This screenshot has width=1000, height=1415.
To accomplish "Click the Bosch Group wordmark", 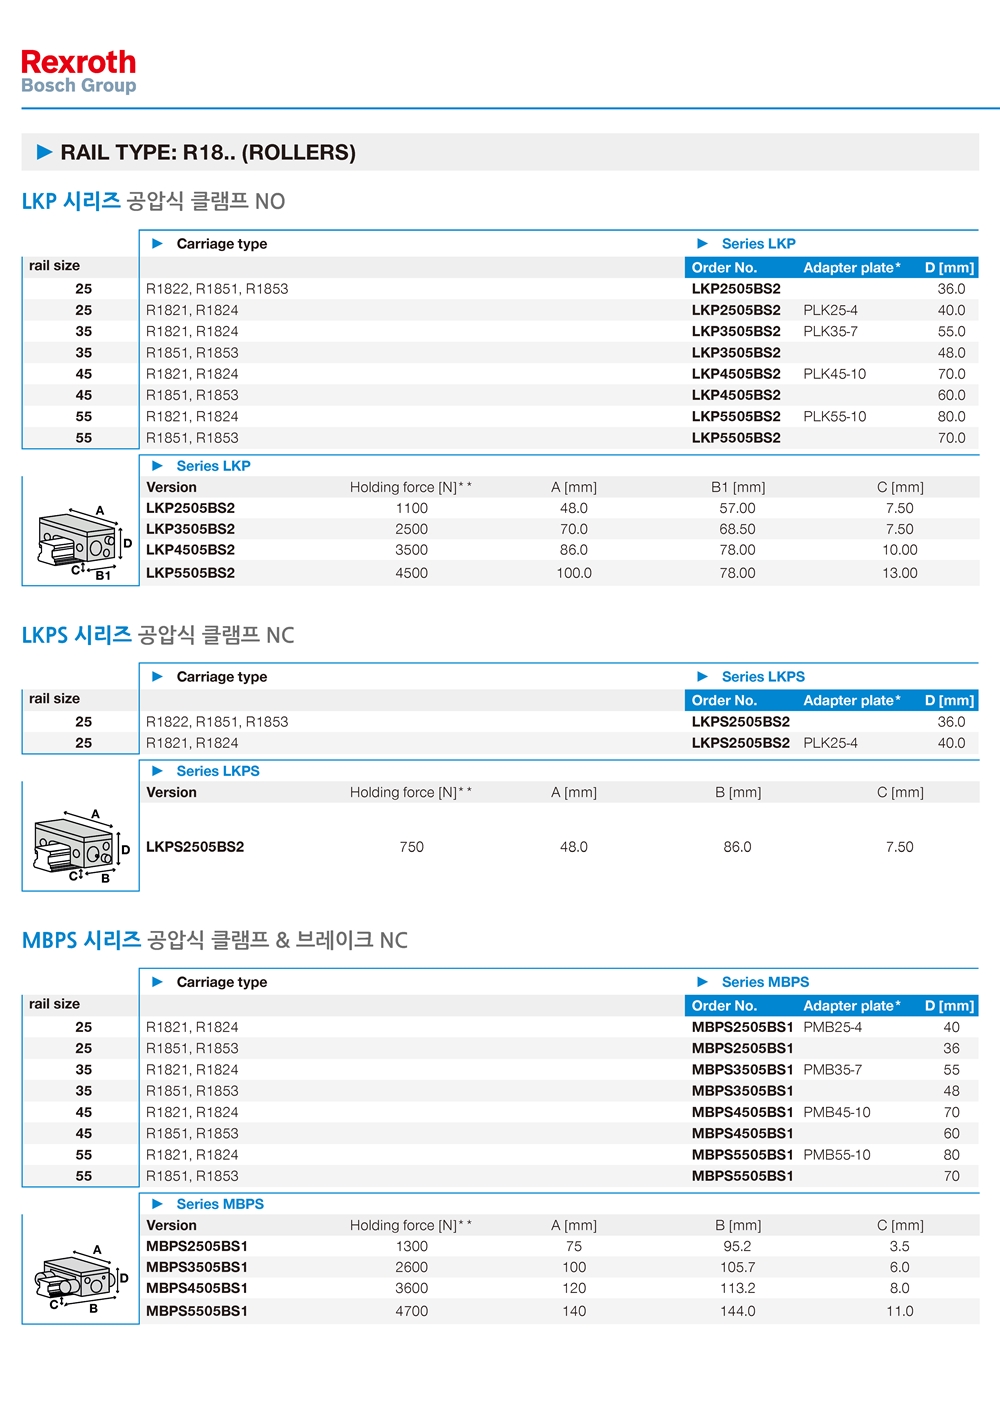I will pos(78,86).
